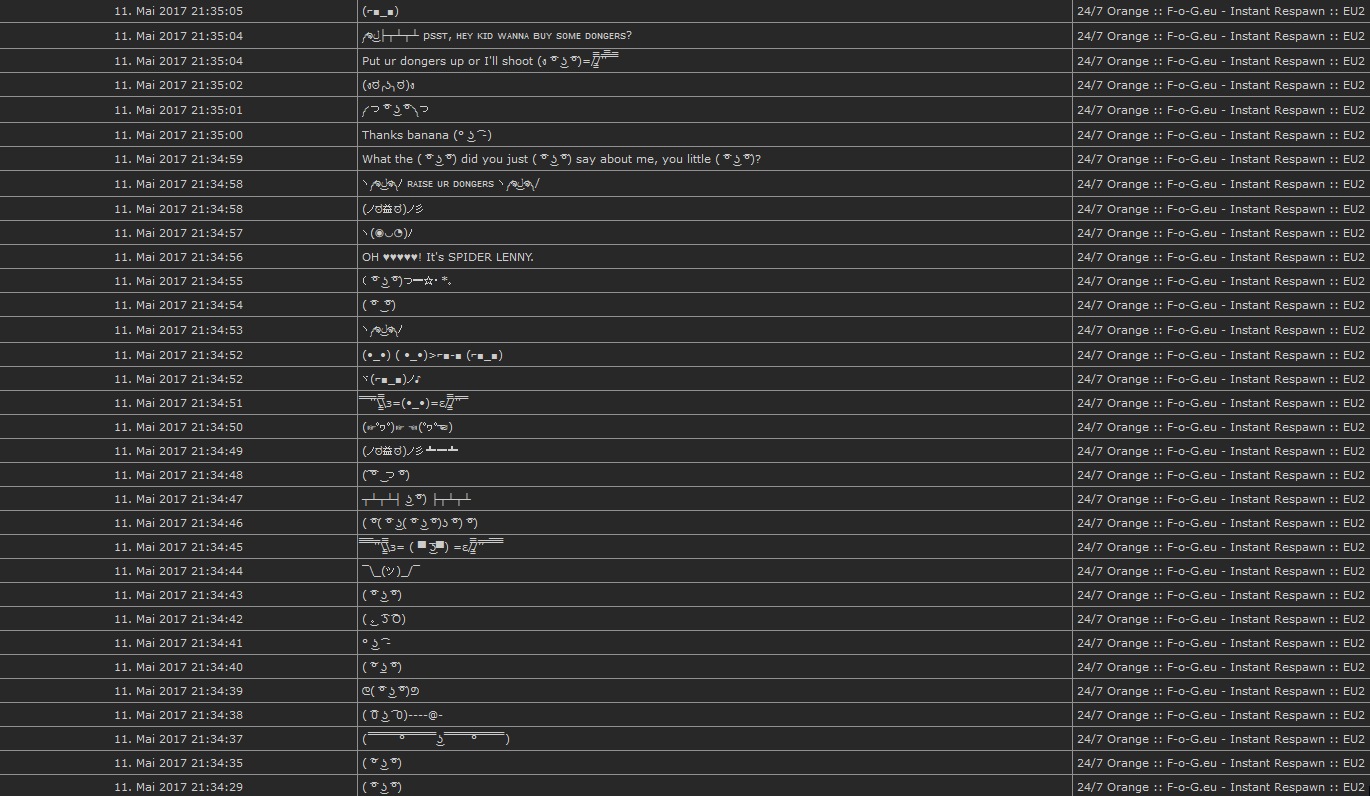Click the timestamp 11. Mai 2017 21:34:59

(178, 159)
